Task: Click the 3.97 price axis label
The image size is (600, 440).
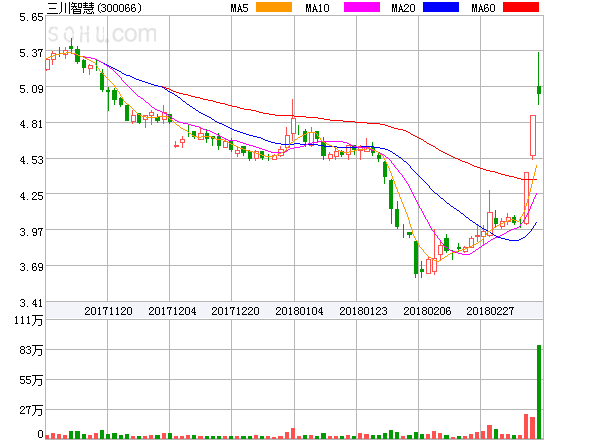Action: 31,231
